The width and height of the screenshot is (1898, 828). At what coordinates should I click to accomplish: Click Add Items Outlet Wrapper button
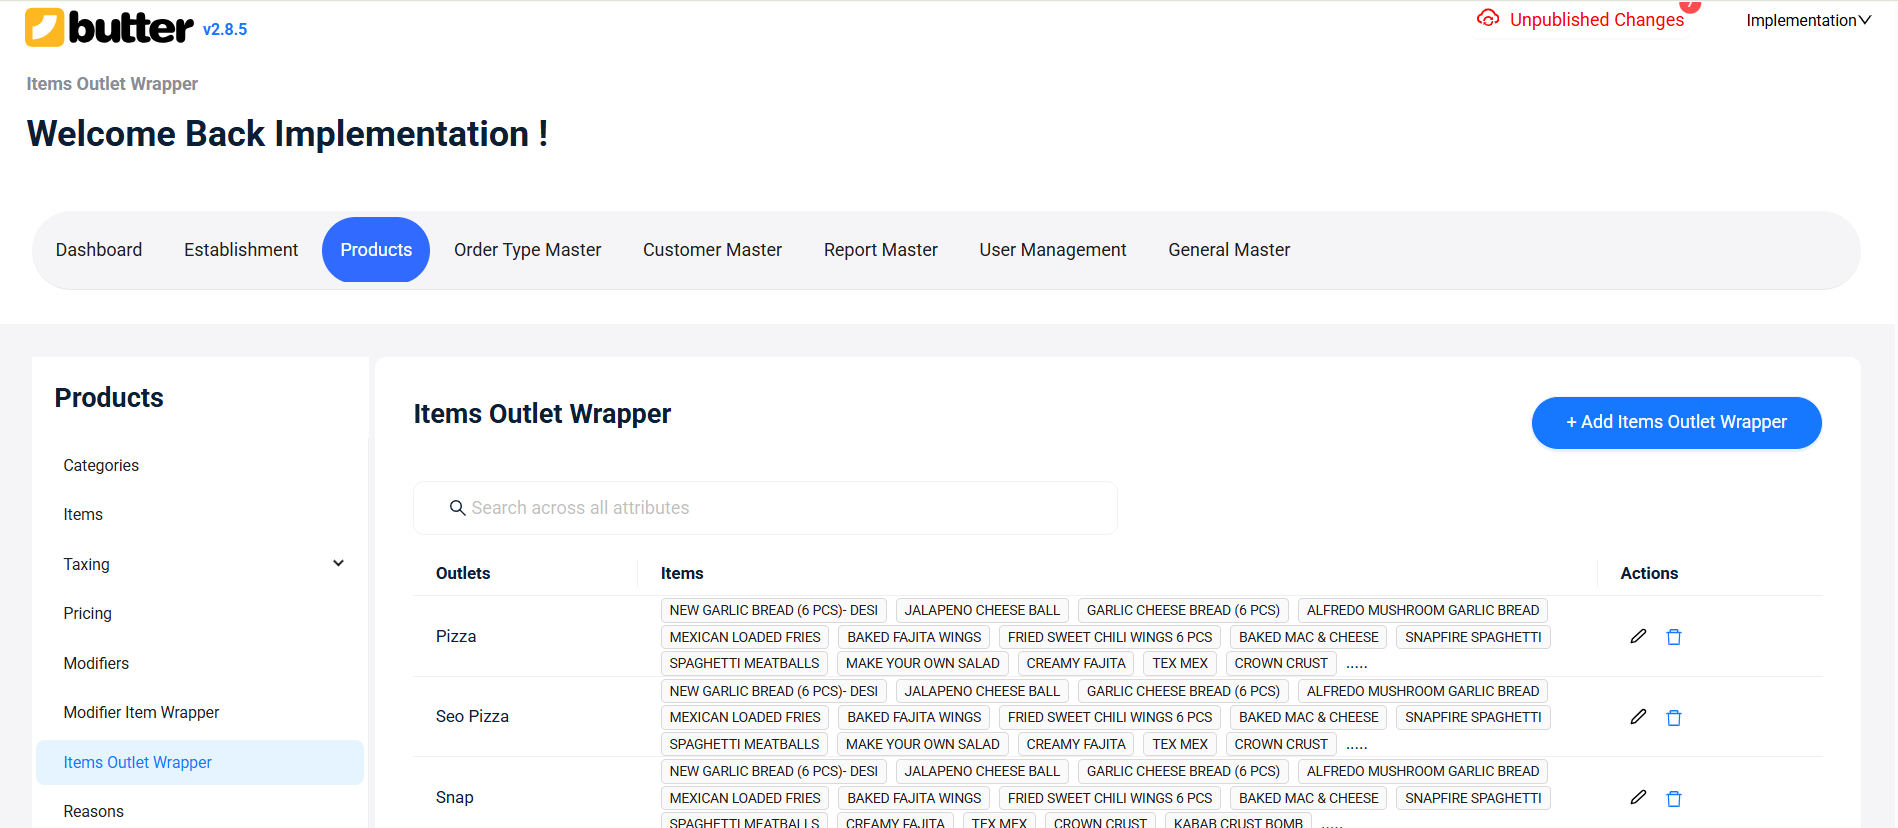tap(1676, 422)
